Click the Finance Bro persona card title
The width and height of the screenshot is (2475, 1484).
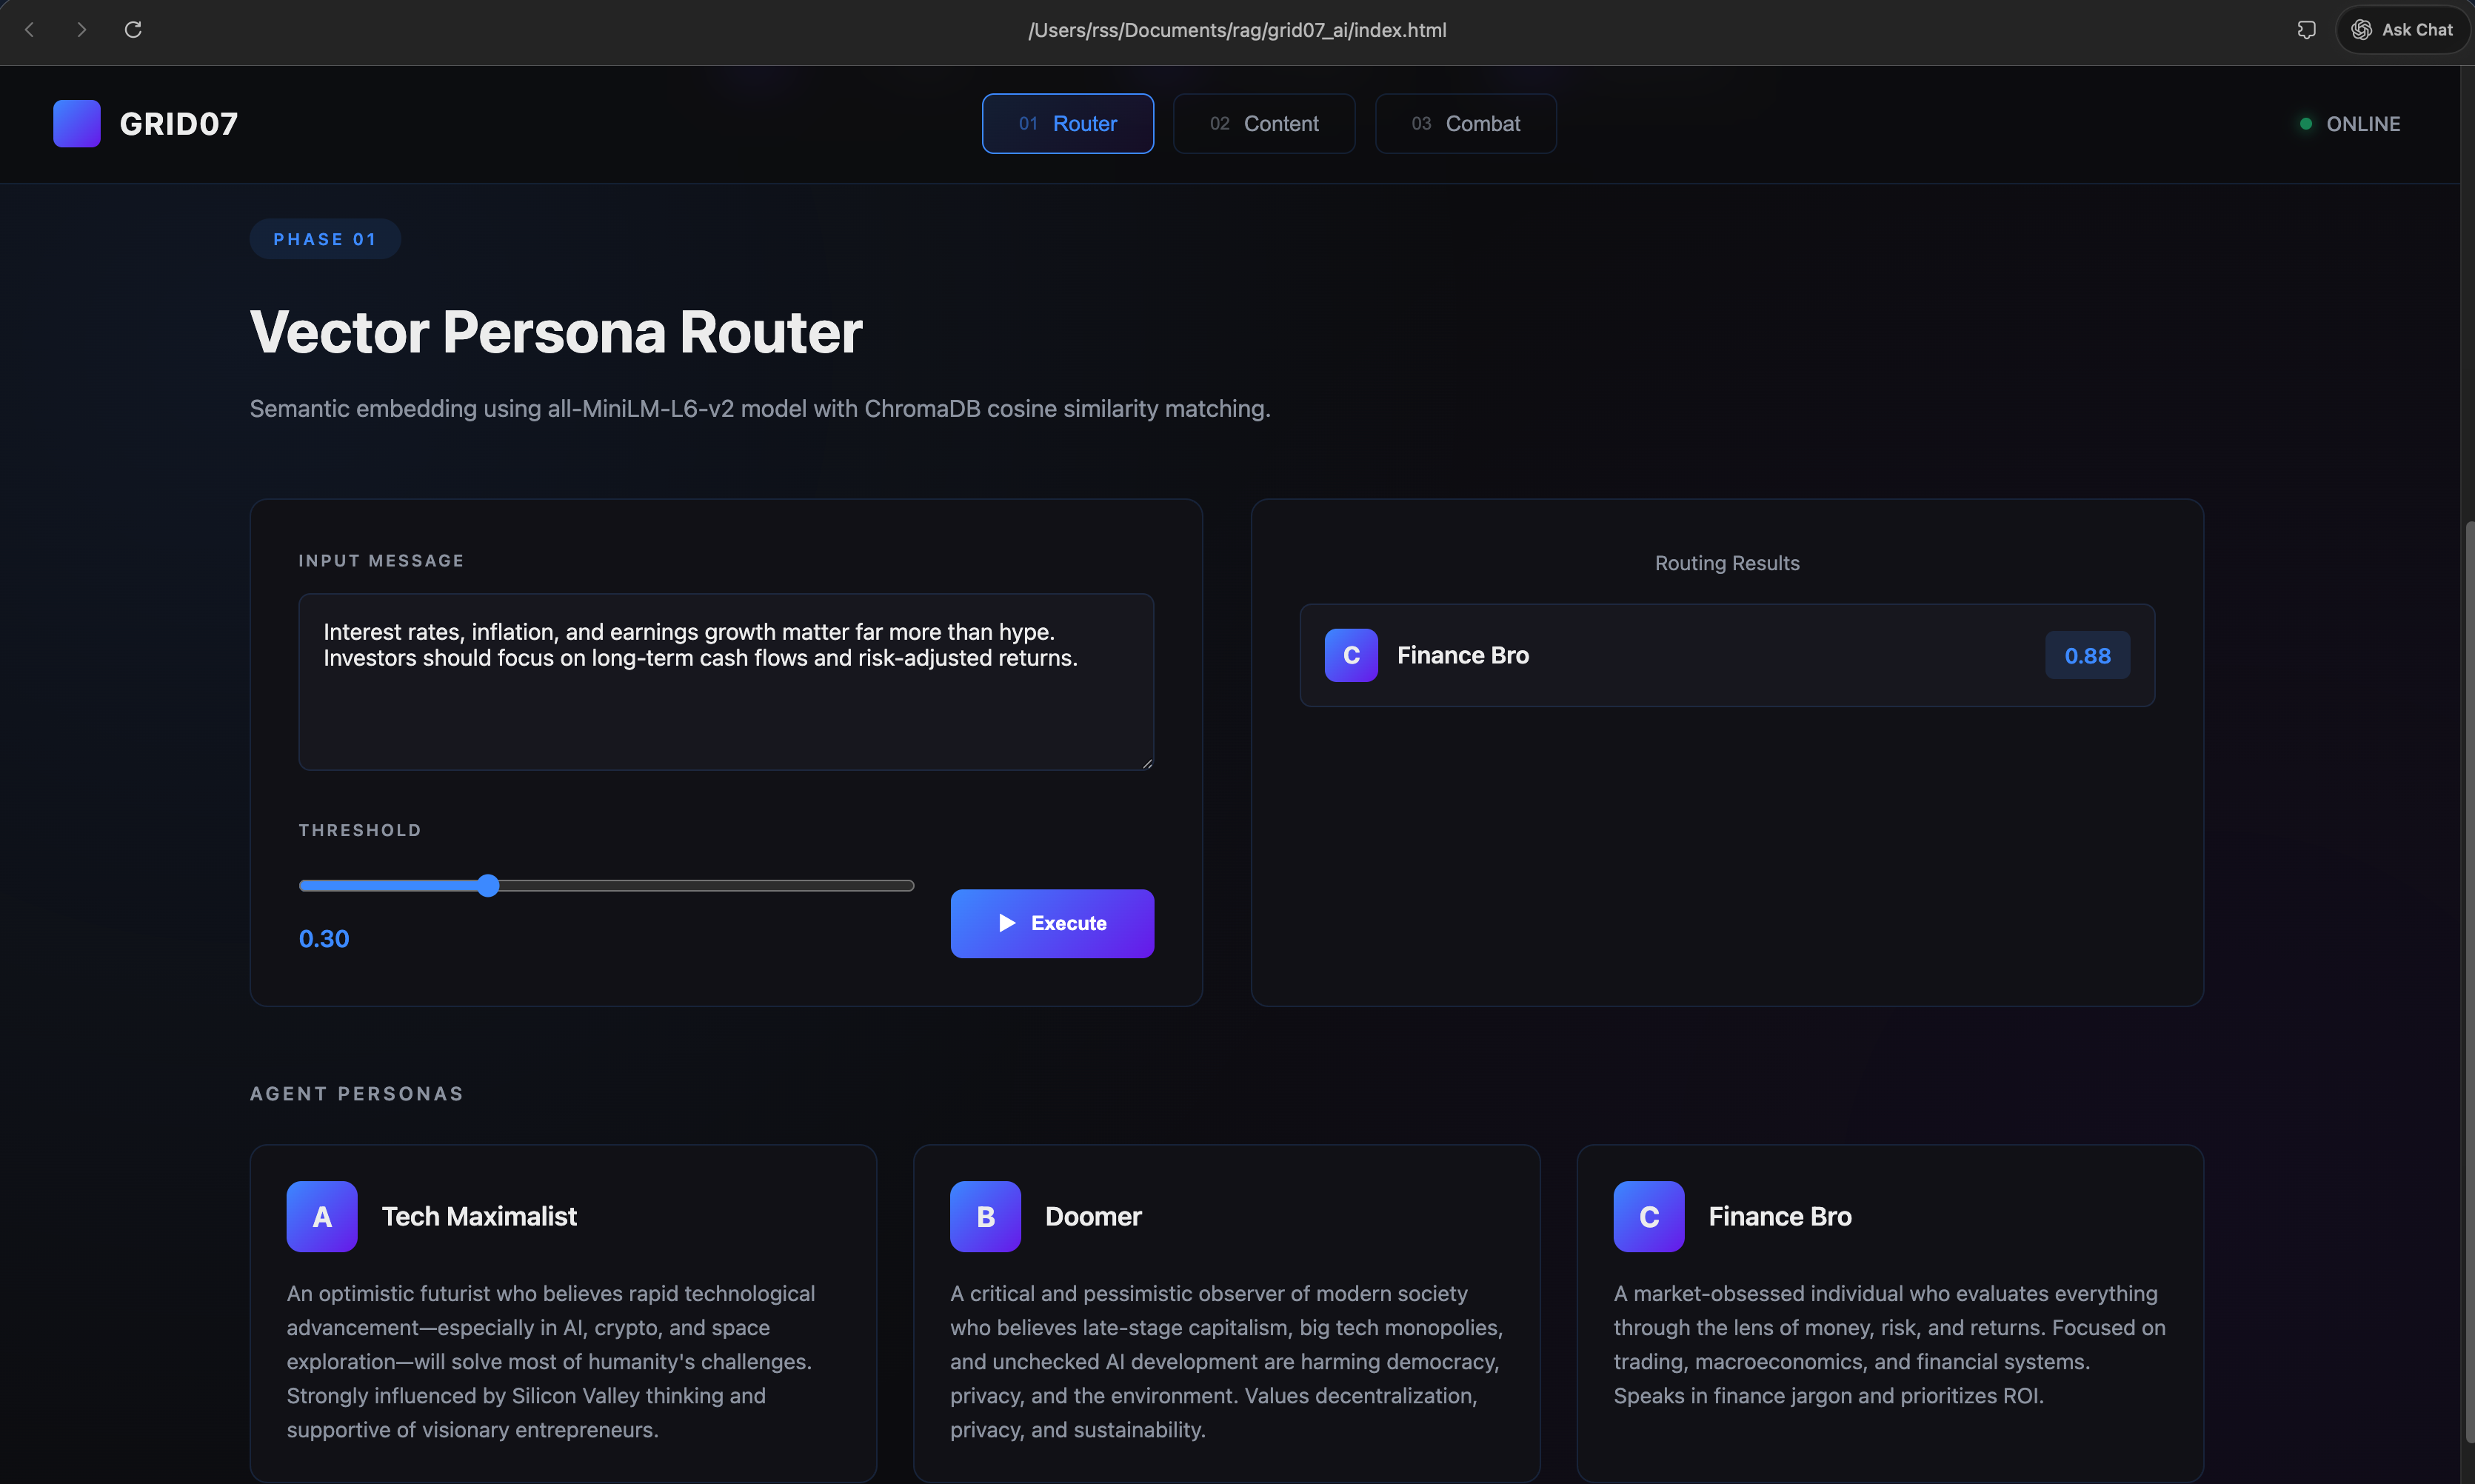point(1780,1216)
